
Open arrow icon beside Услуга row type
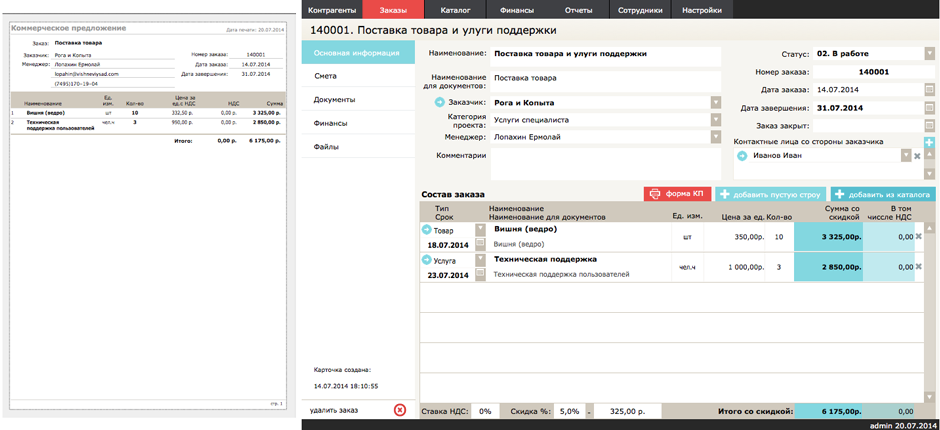click(427, 260)
